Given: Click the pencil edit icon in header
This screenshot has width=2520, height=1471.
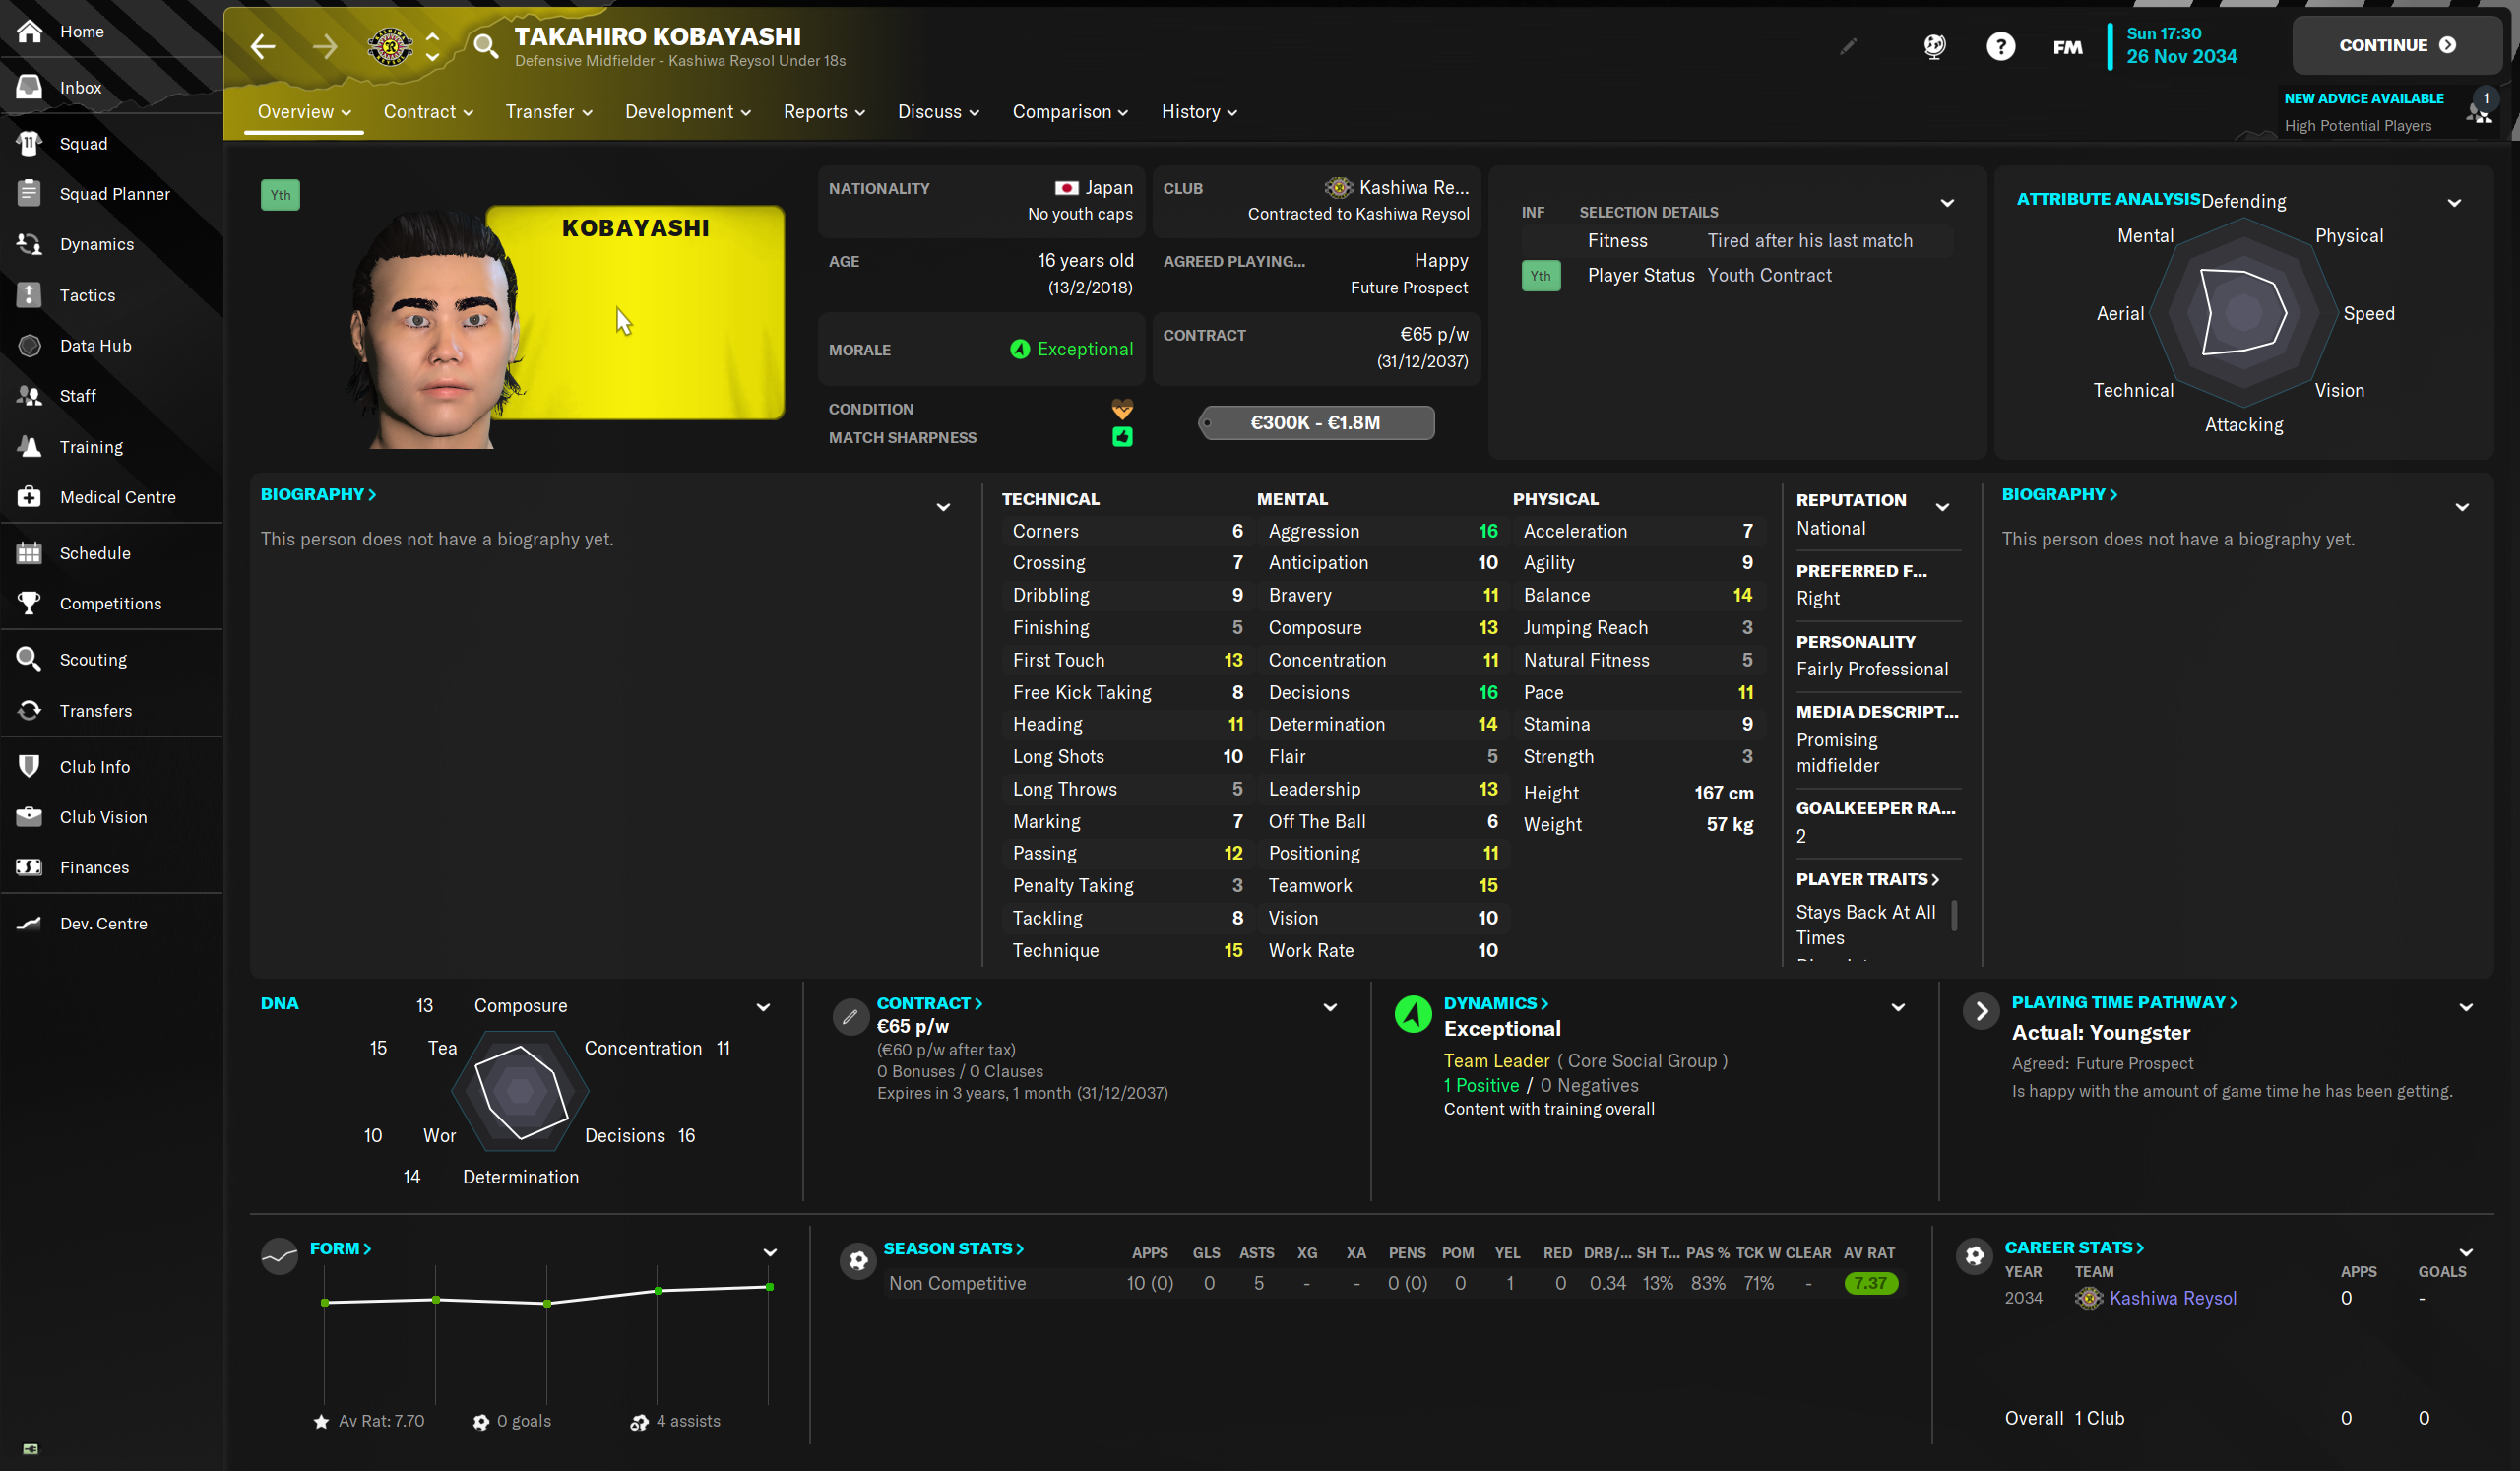Looking at the screenshot, I should pyautogui.click(x=1848, y=46).
